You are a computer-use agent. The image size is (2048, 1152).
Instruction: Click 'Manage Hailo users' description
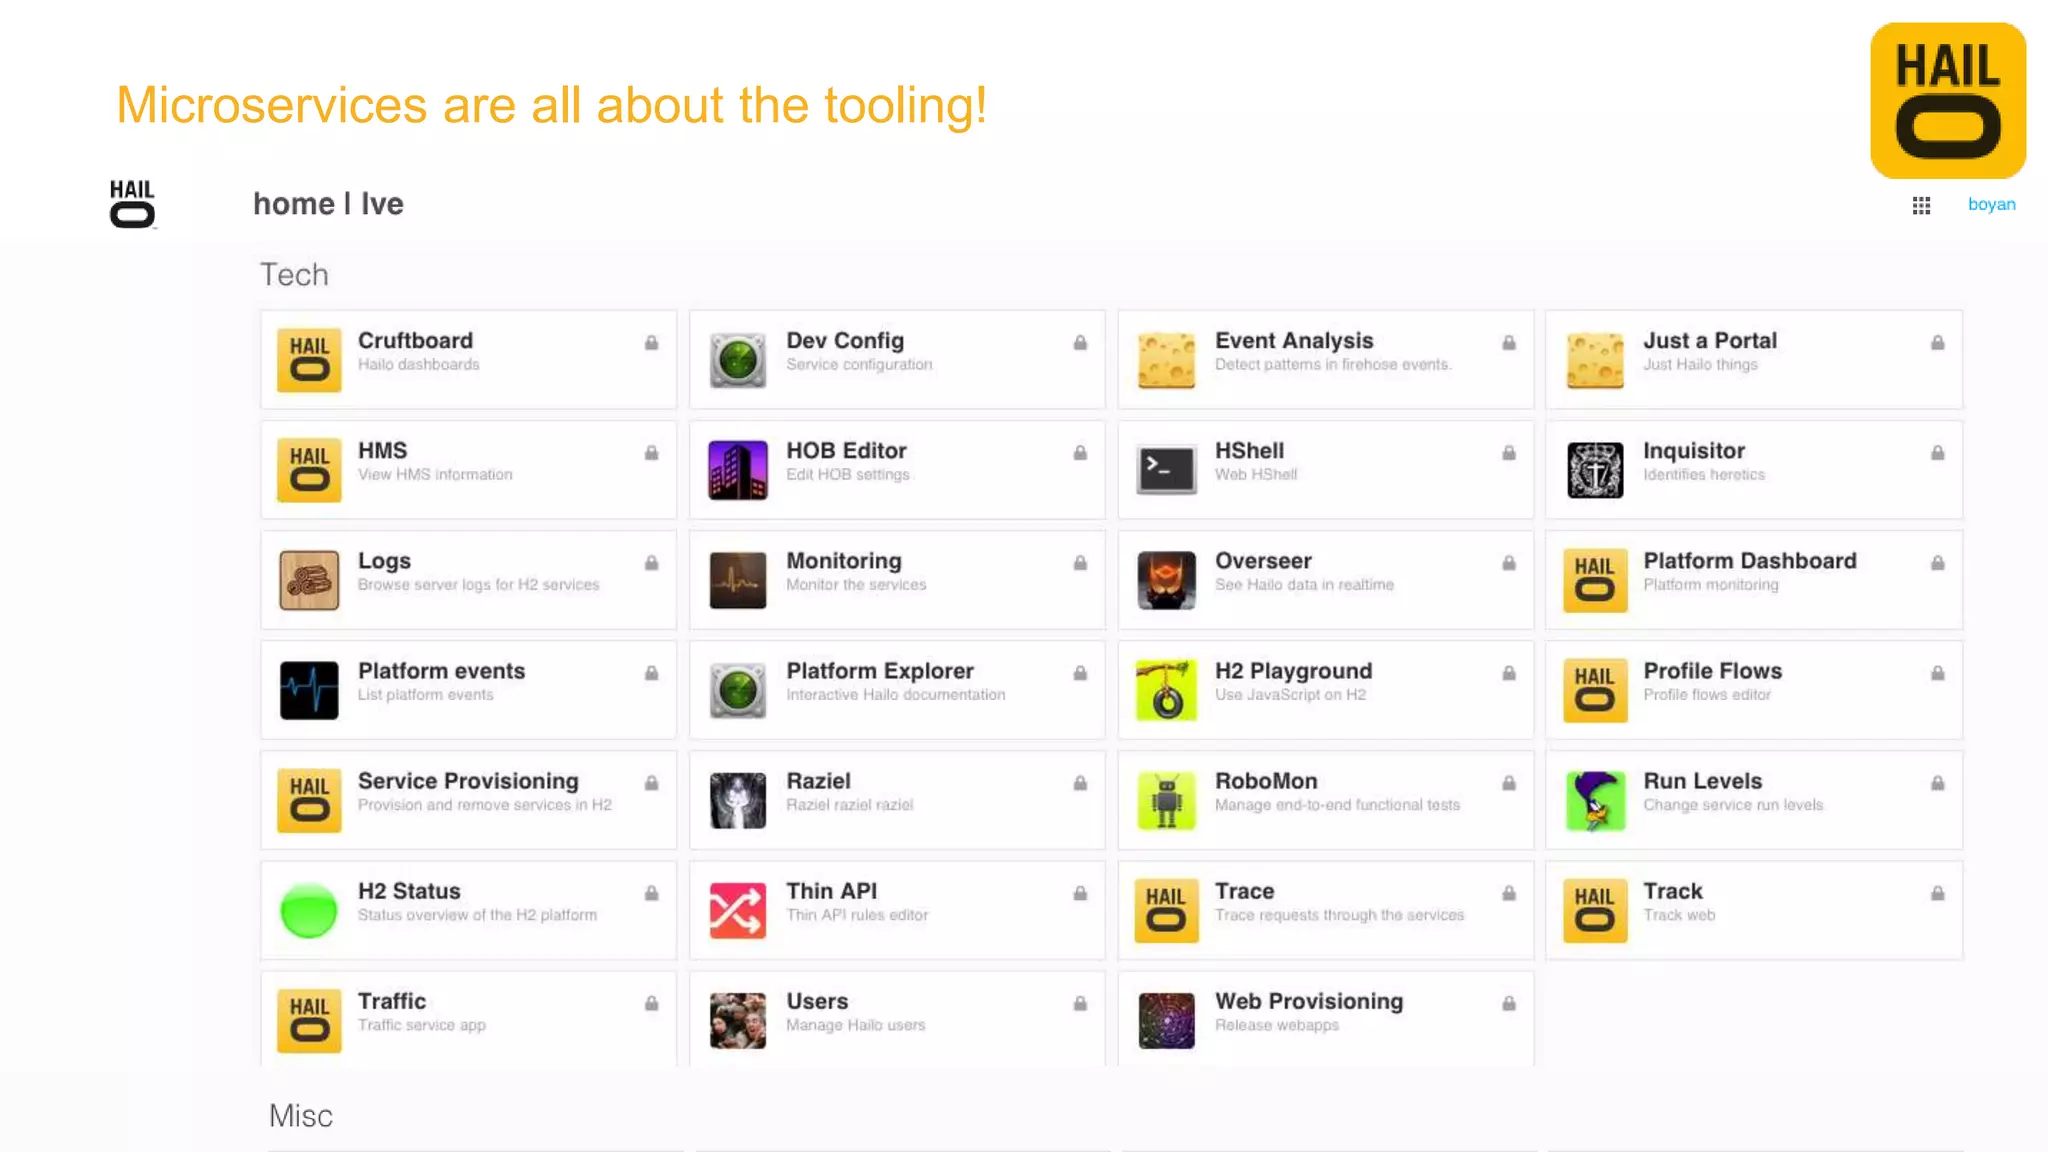pyautogui.click(x=855, y=1025)
